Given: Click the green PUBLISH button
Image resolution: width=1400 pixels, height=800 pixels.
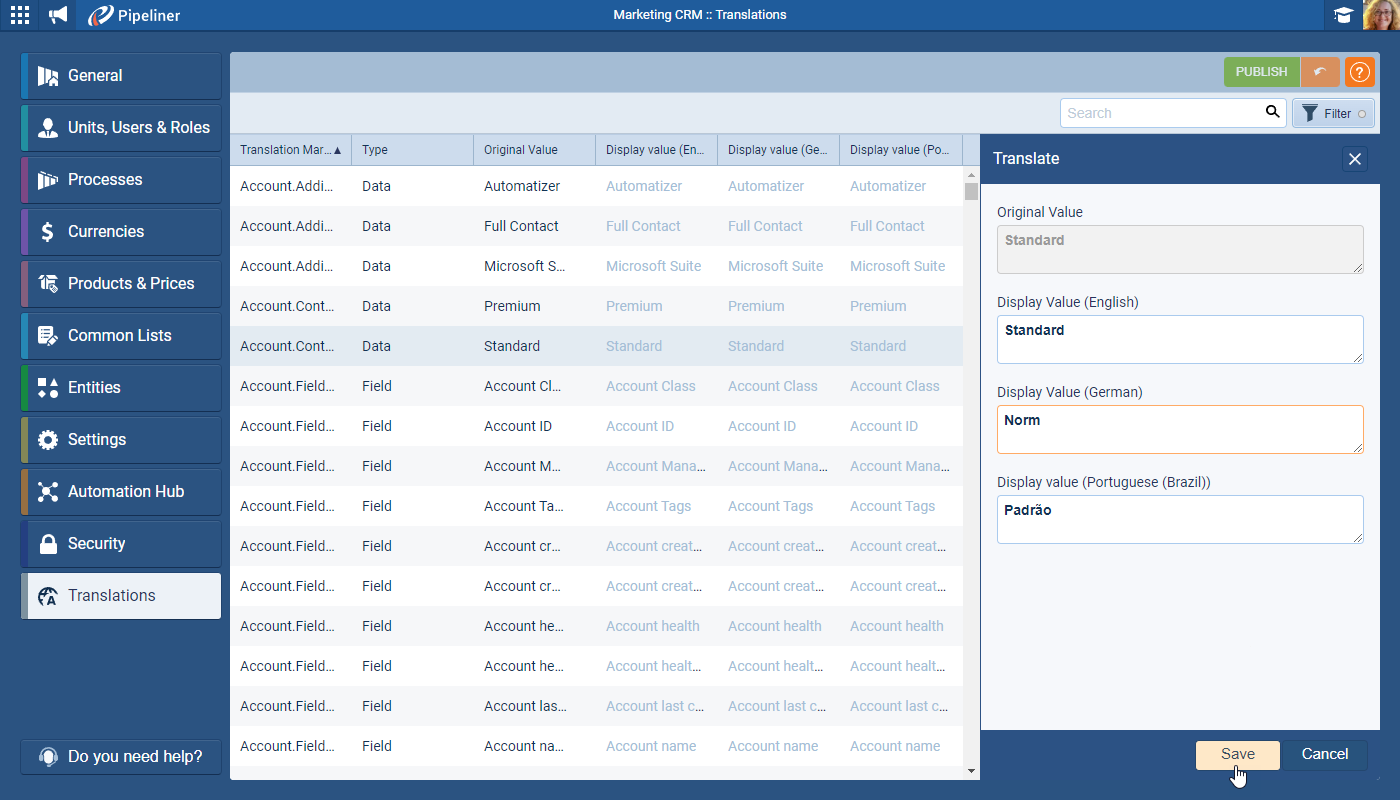Looking at the screenshot, I should [x=1261, y=72].
